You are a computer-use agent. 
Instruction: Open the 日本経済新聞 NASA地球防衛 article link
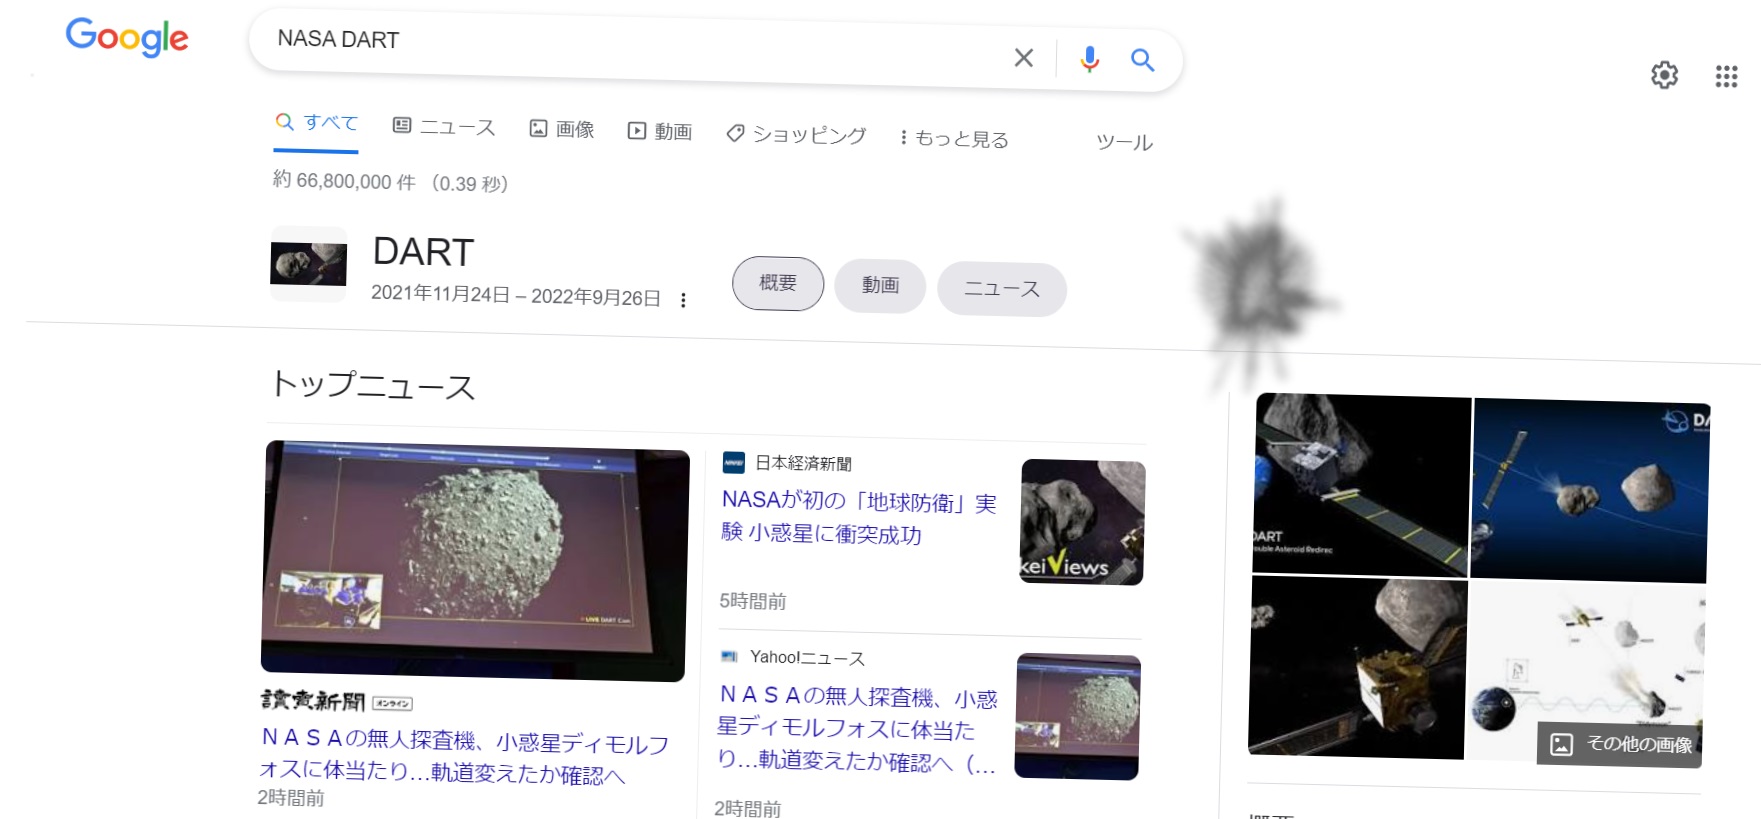coord(858,517)
